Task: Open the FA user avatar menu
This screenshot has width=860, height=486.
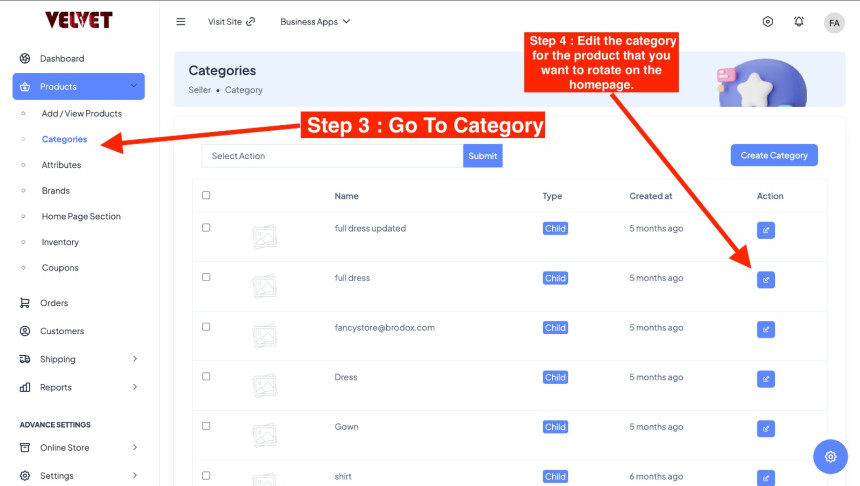Action: [834, 23]
